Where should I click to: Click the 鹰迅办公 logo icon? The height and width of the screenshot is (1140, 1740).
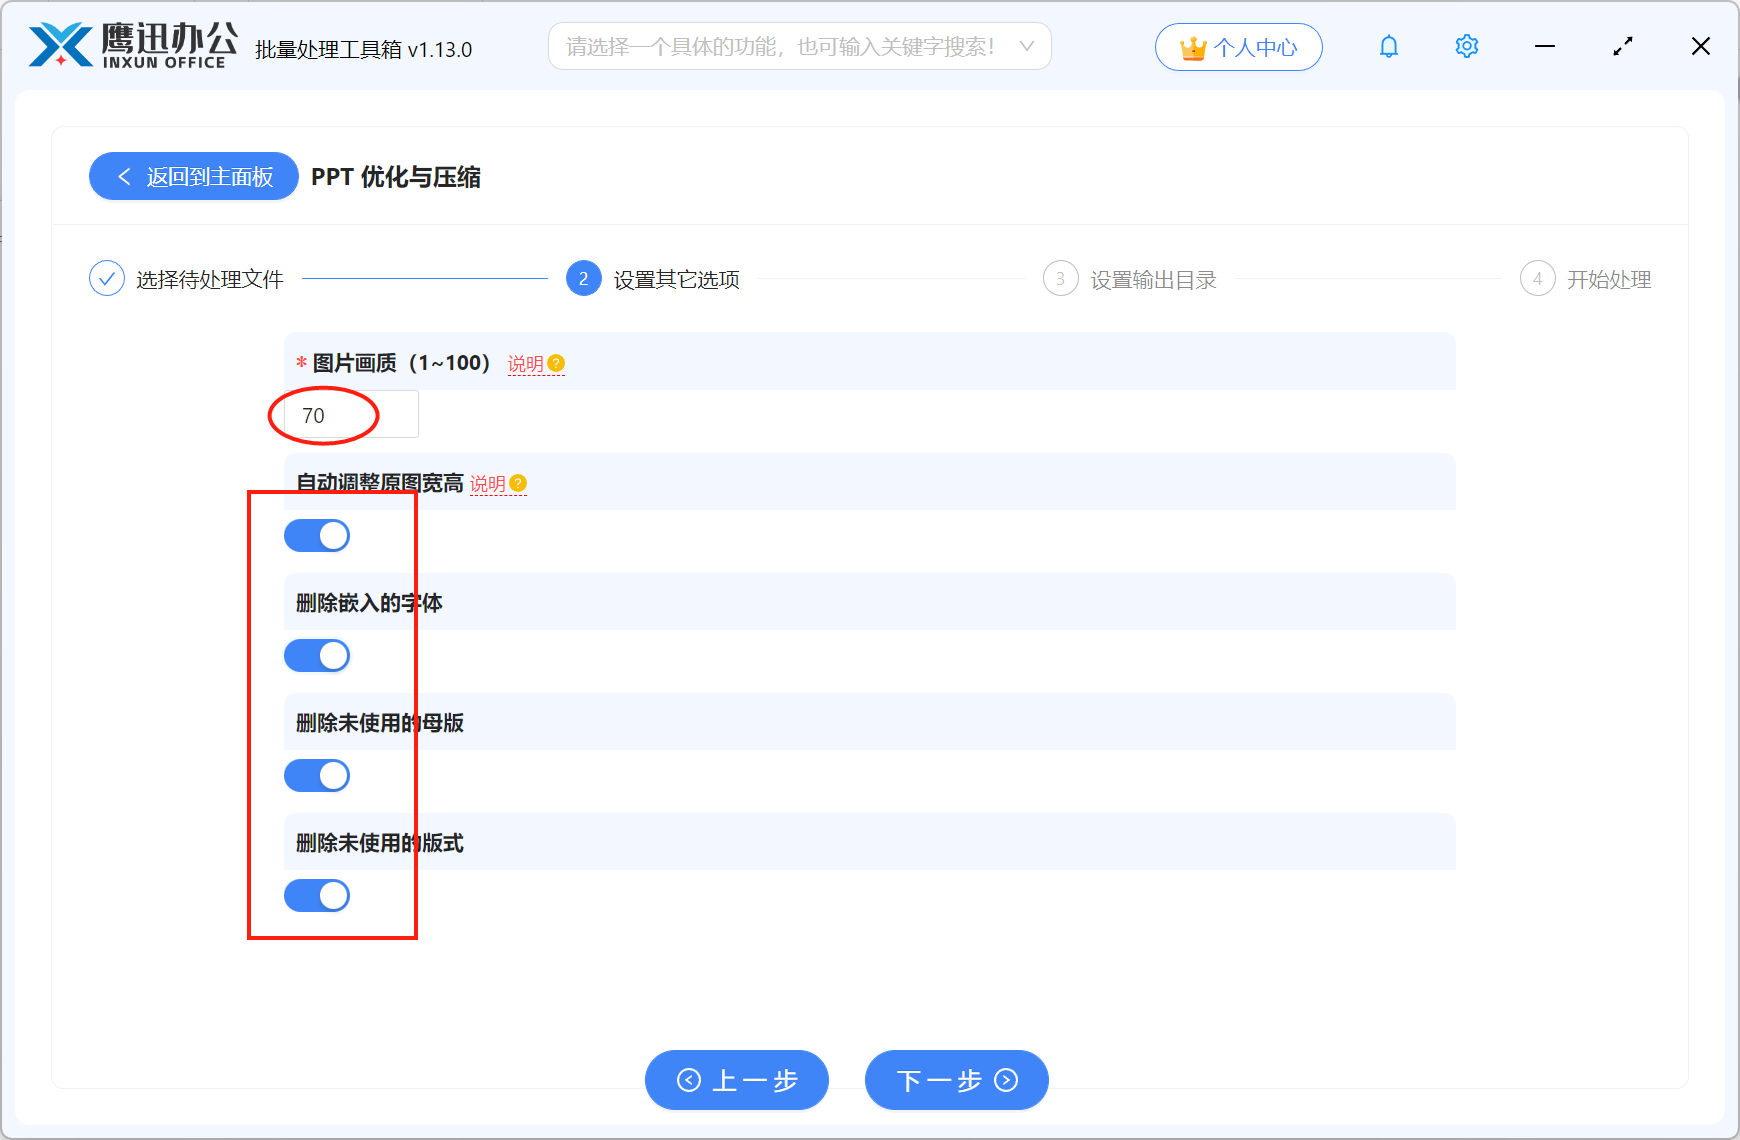pyautogui.click(x=57, y=40)
